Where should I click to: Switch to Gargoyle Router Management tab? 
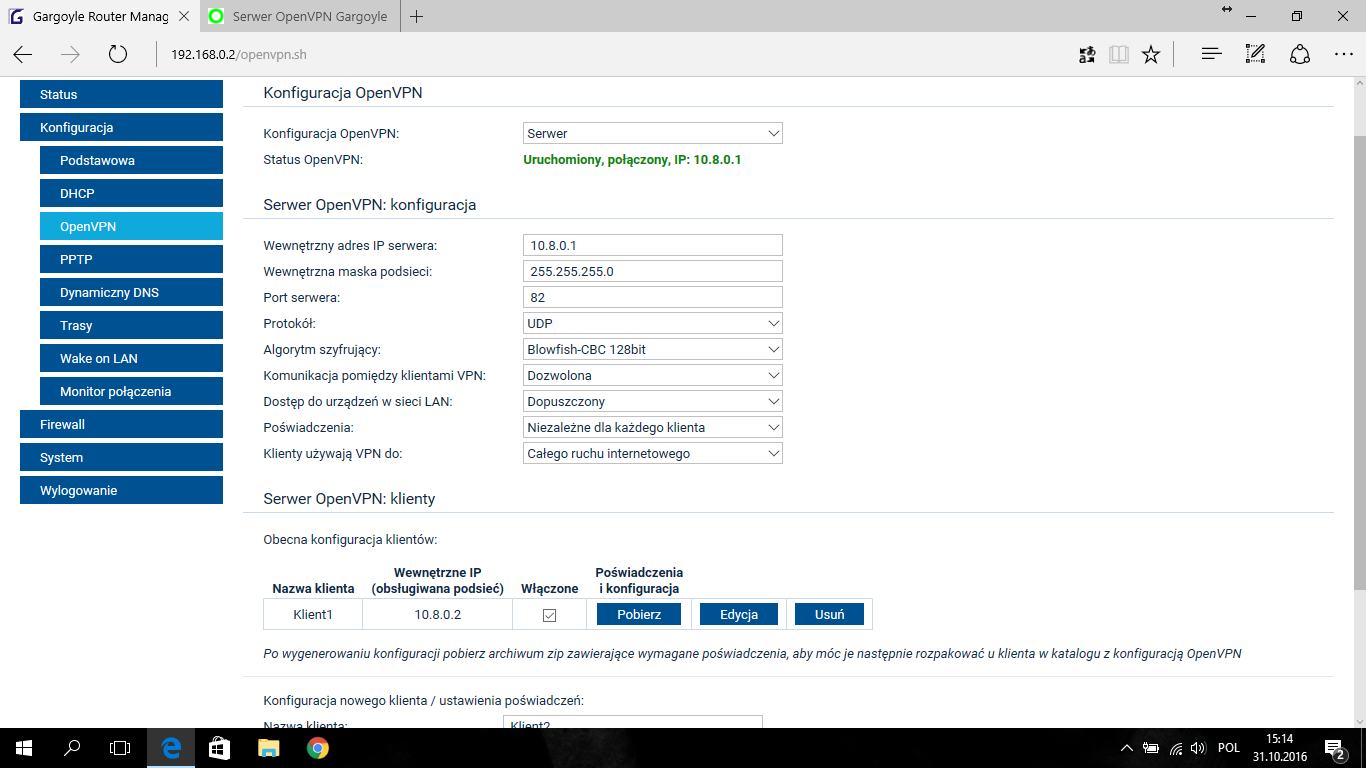(x=99, y=16)
